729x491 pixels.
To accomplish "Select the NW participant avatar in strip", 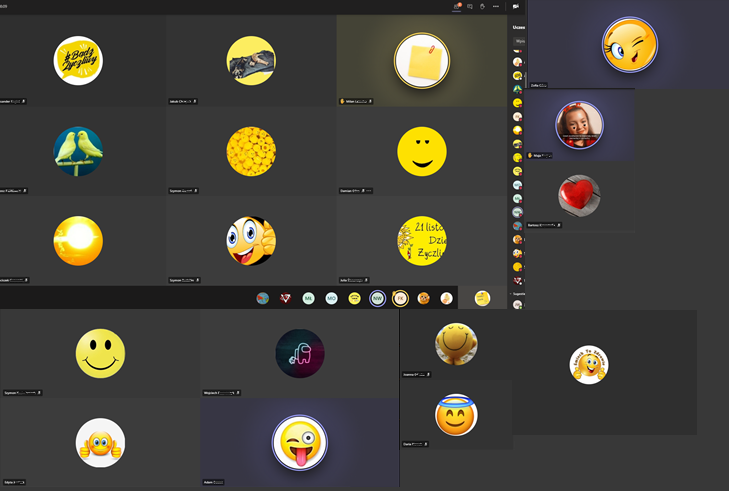I will click(377, 298).
